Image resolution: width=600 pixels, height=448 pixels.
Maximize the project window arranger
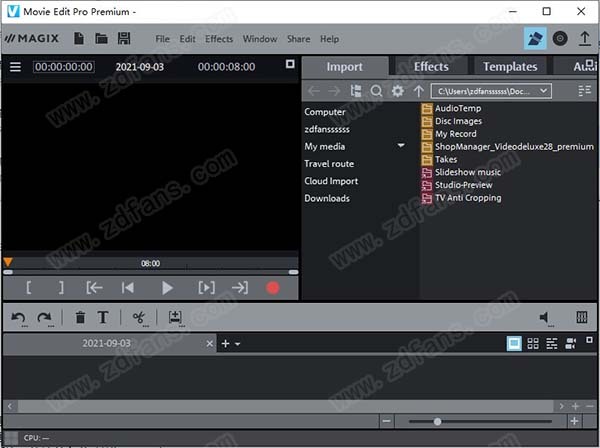pyautogui.click(x=589, y=340)
